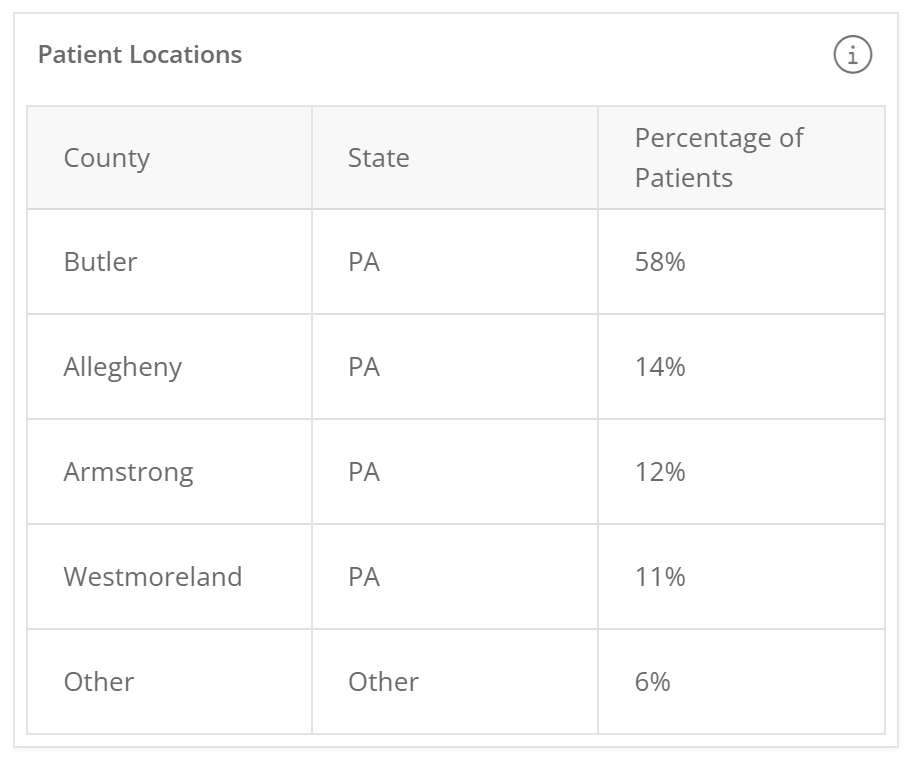Click the 6% percentage value
The height and width of the screenshot is (762, 910).
click(652, 682)
